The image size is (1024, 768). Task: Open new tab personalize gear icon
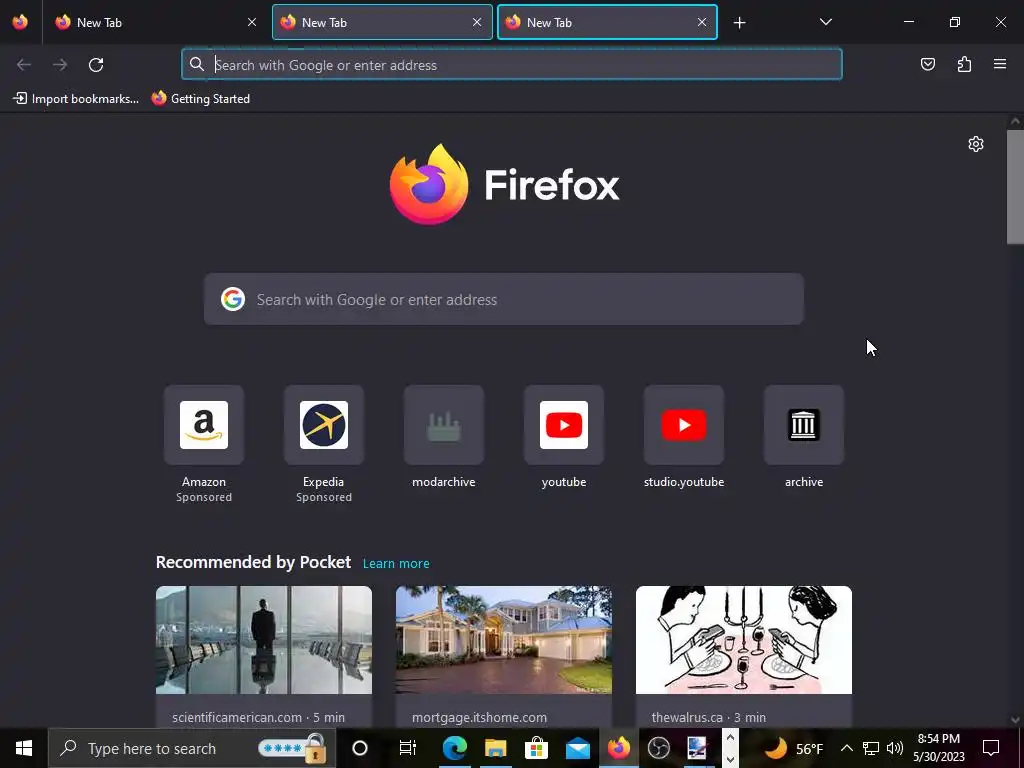click(x=976, y=144)
